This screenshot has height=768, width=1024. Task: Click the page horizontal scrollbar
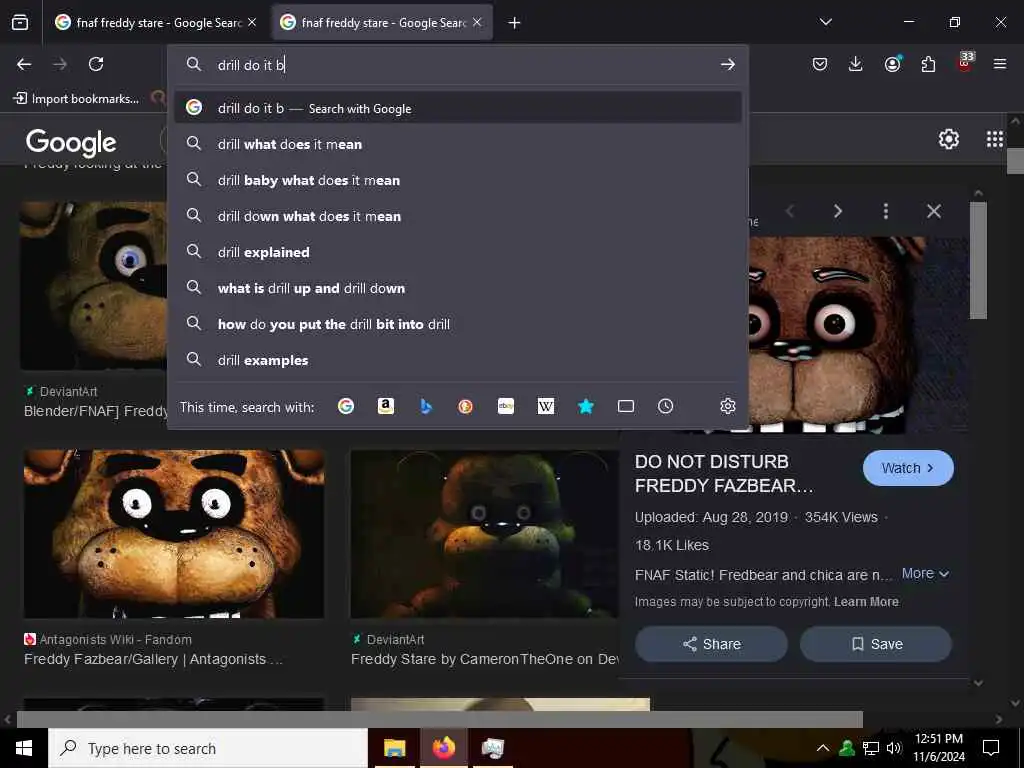pos(440,719)
